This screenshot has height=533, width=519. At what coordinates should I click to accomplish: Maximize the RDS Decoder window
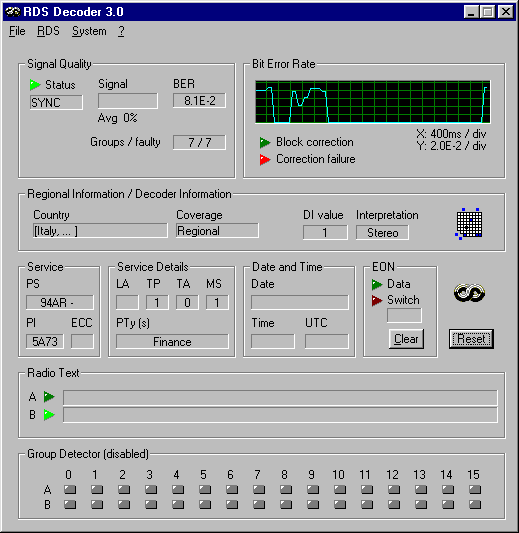tap(487, 12)
